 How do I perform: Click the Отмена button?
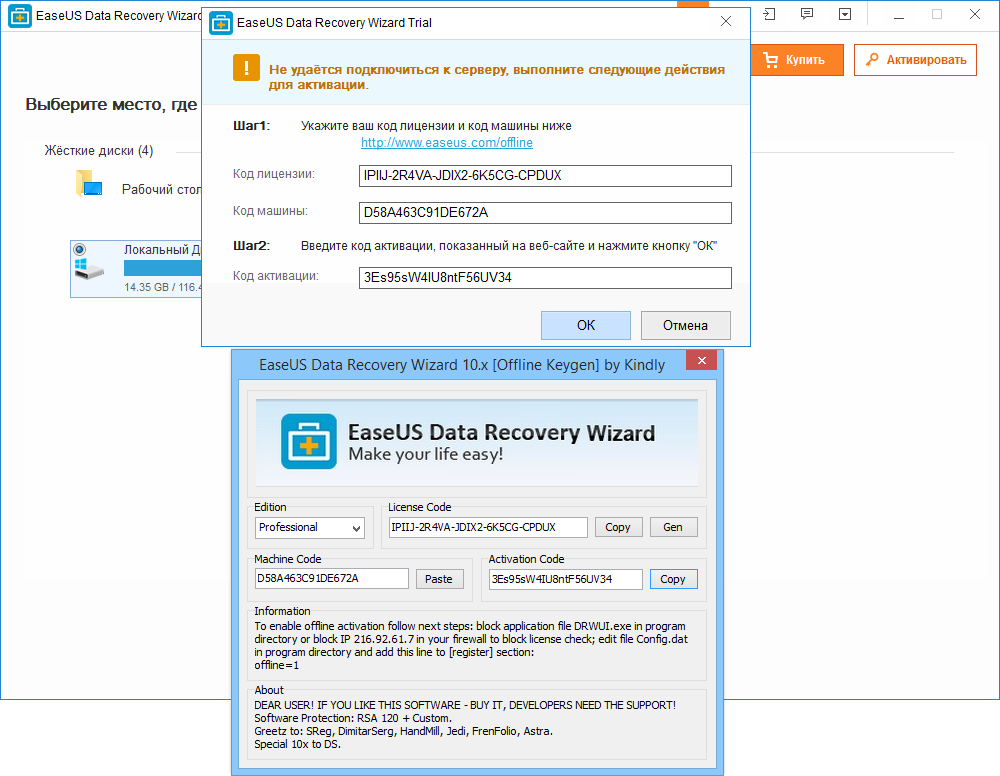(686, 325)
